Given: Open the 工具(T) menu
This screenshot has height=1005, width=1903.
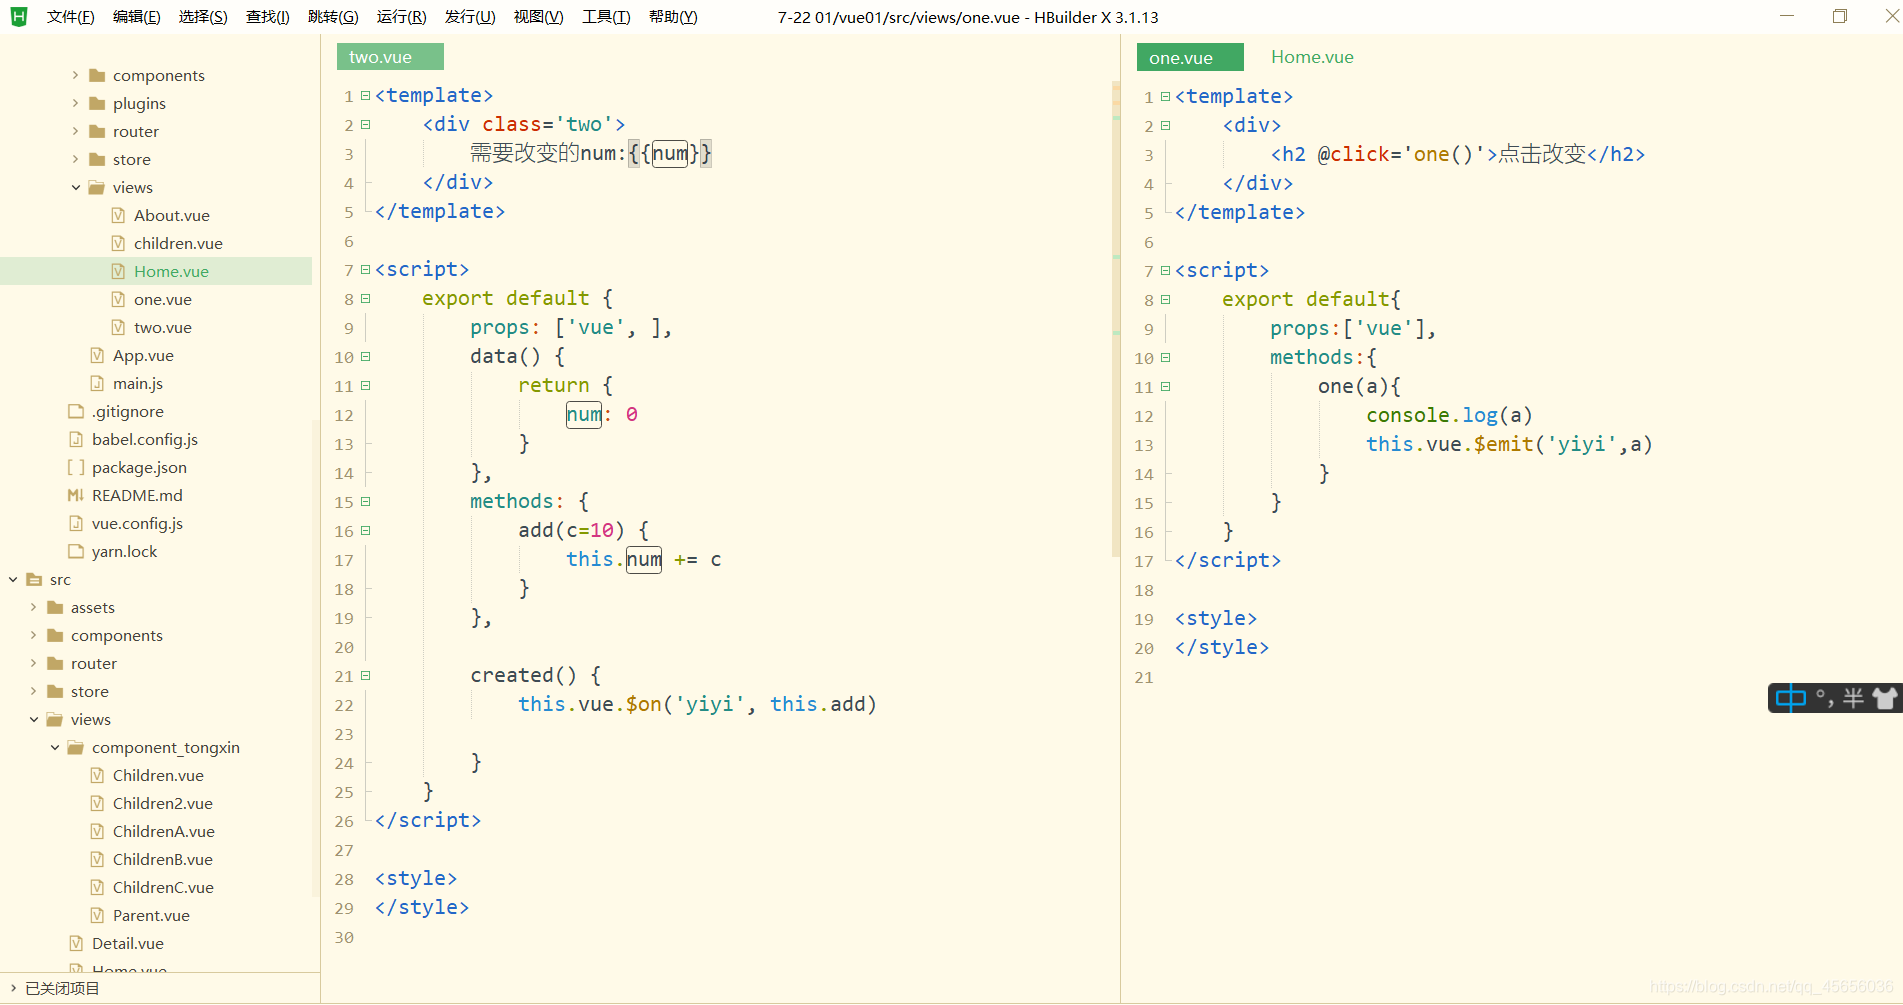Looking at the screenshot, I should pyautogui.click(x=606, y=17).
